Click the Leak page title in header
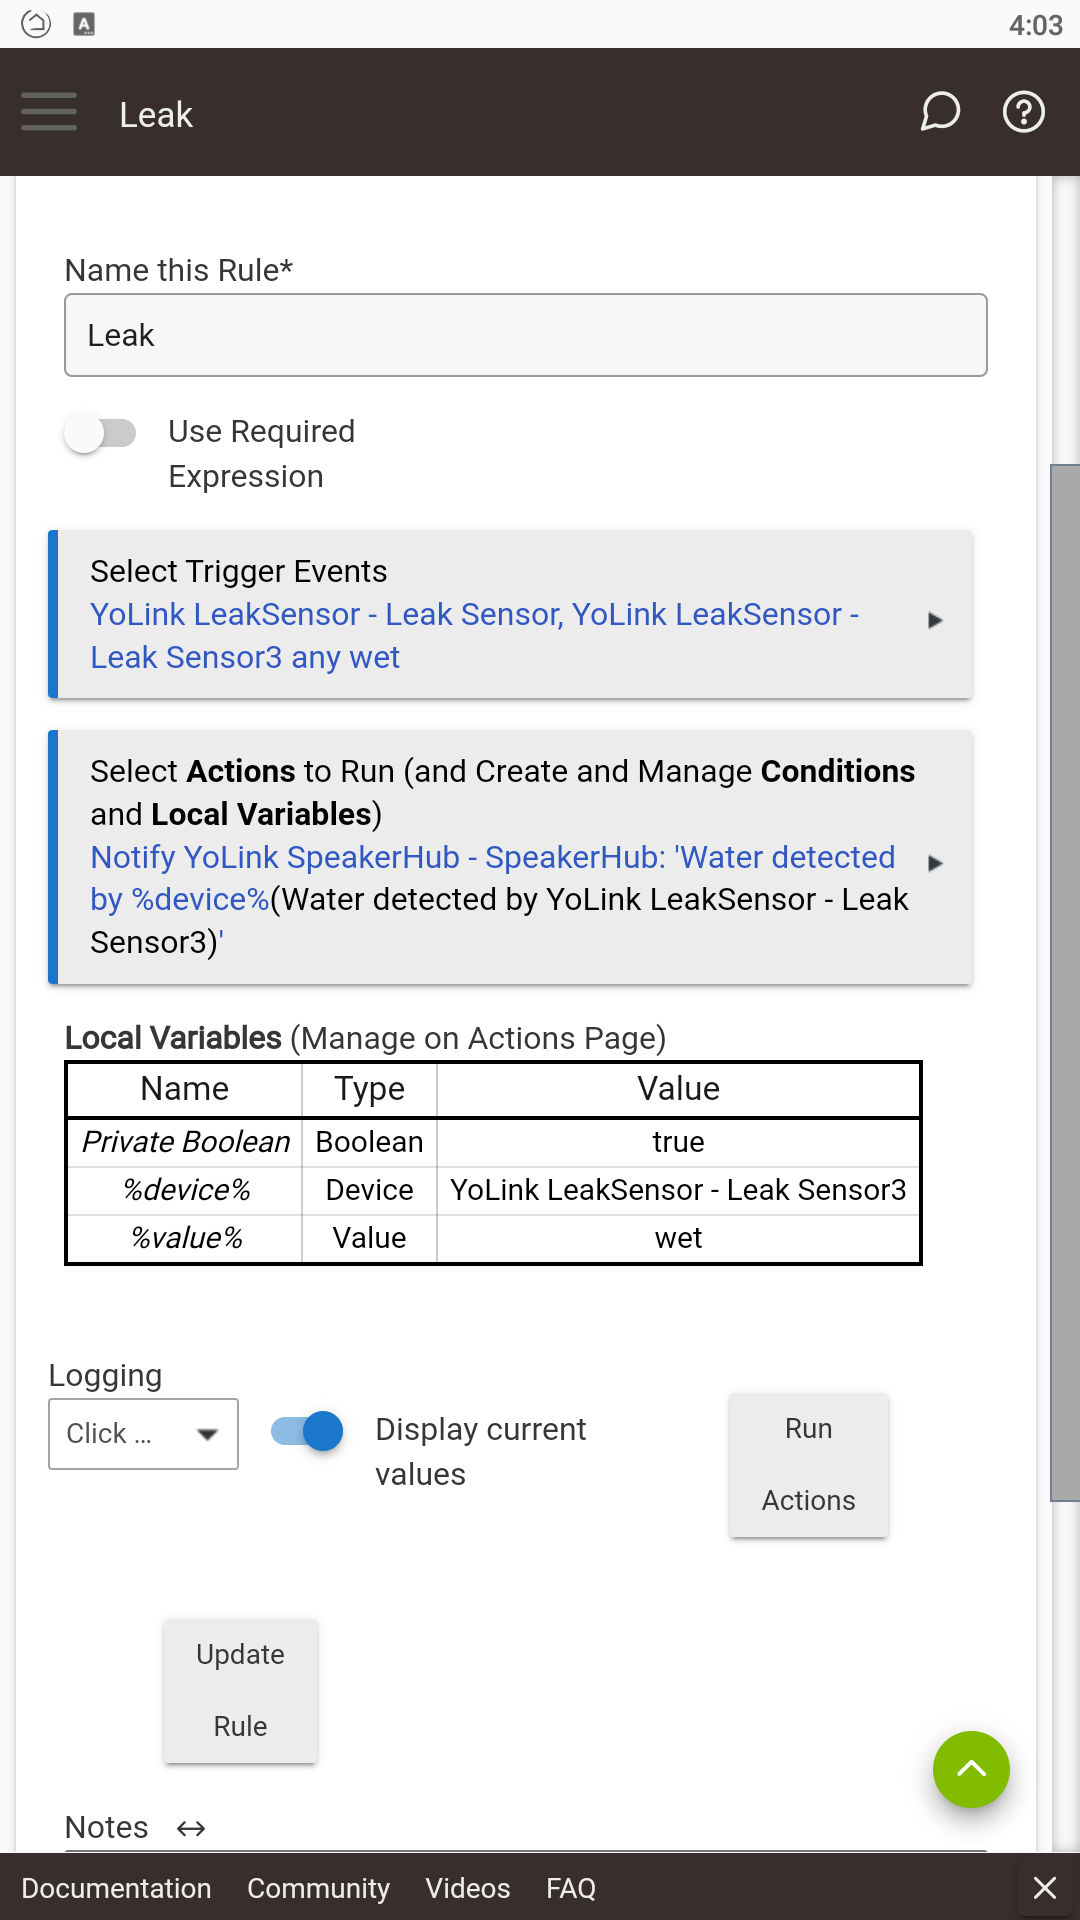Screen dimensions: 1080x1920 [156, 115]
